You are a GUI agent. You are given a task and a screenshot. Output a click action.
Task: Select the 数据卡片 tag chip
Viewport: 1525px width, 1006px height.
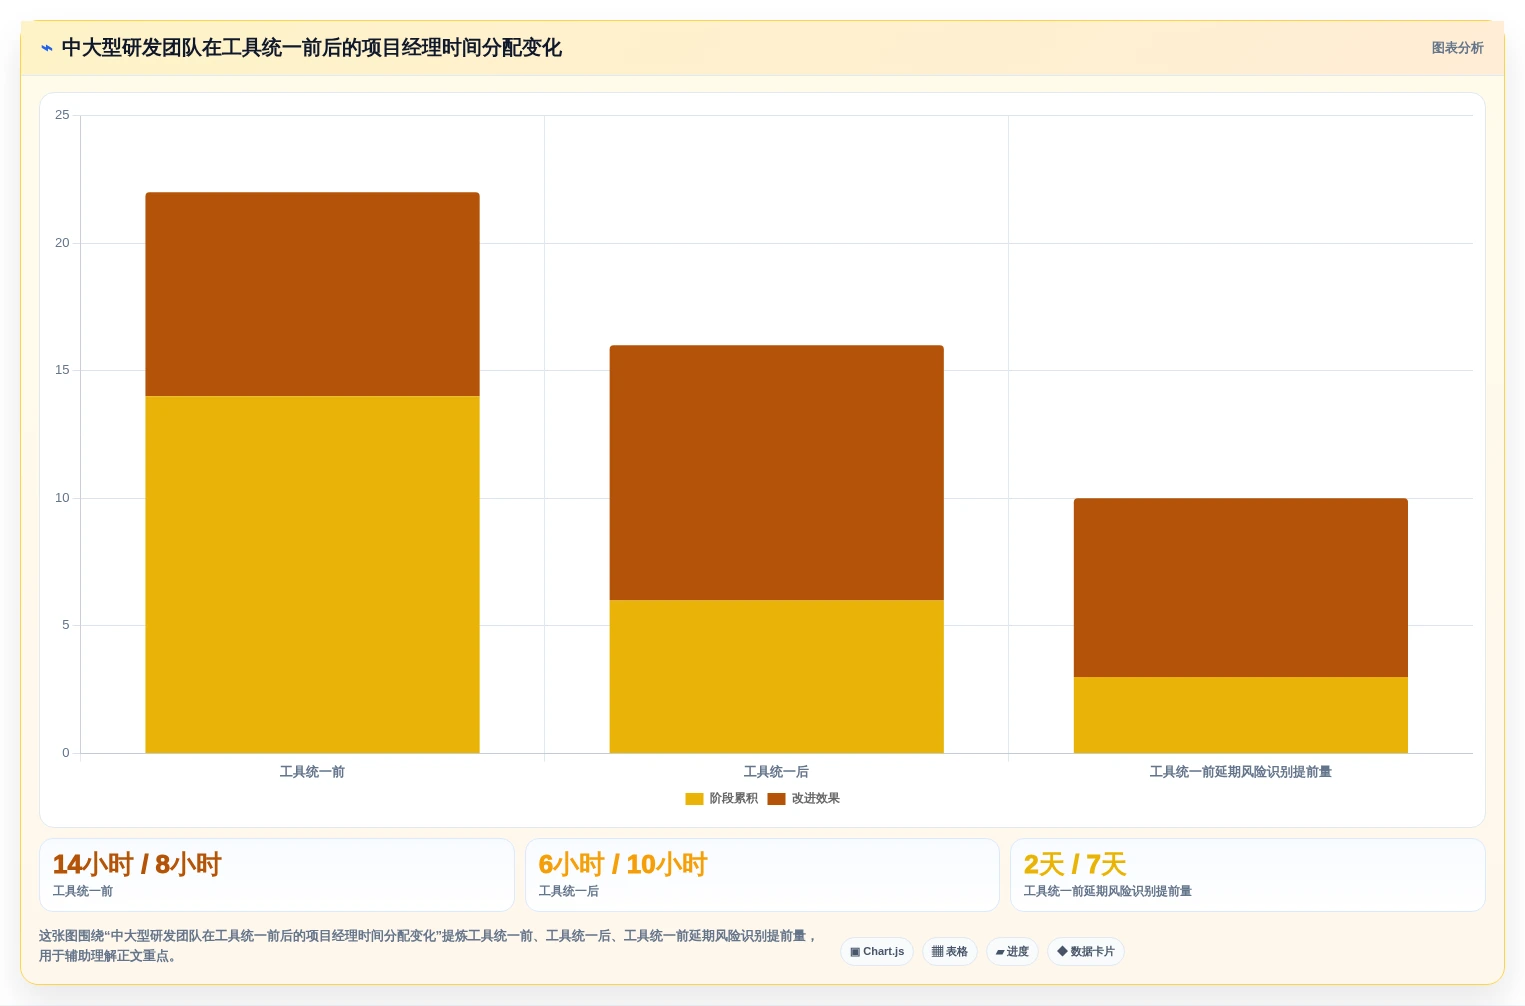(1086, 952)
